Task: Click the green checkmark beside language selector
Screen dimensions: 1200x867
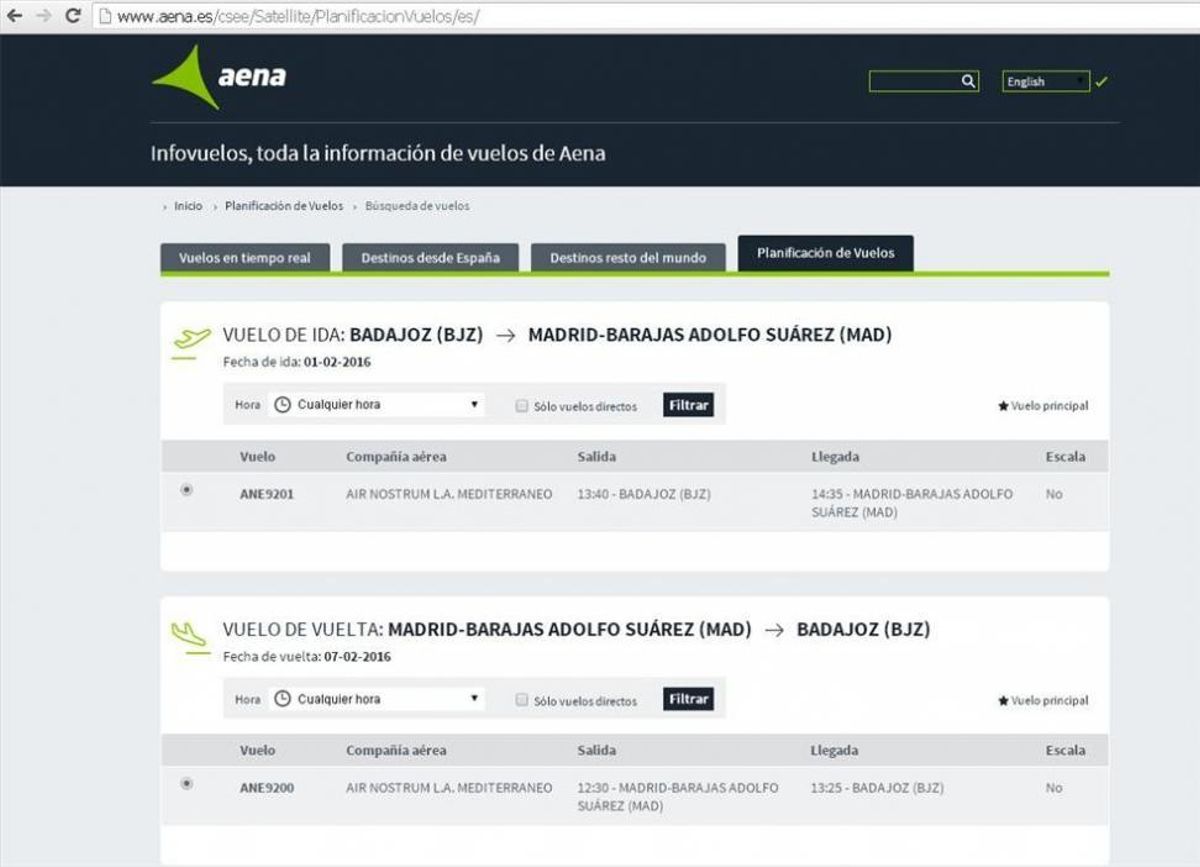Action: (x=1101, y=82)
